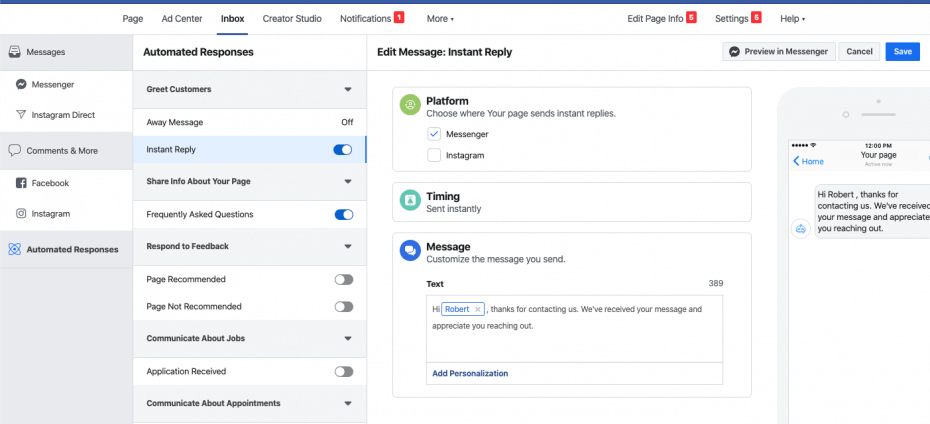Open the Settings tab

click(x=731, y=18)
